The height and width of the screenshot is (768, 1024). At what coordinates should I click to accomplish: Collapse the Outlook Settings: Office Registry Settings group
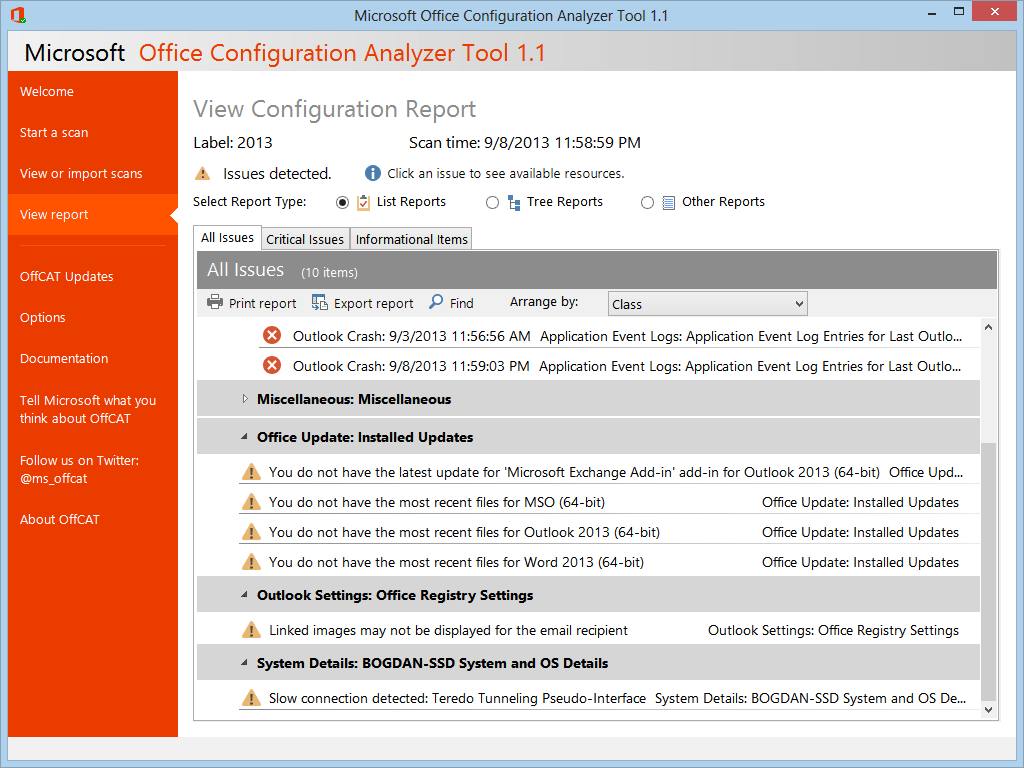(x=244, y=594)
